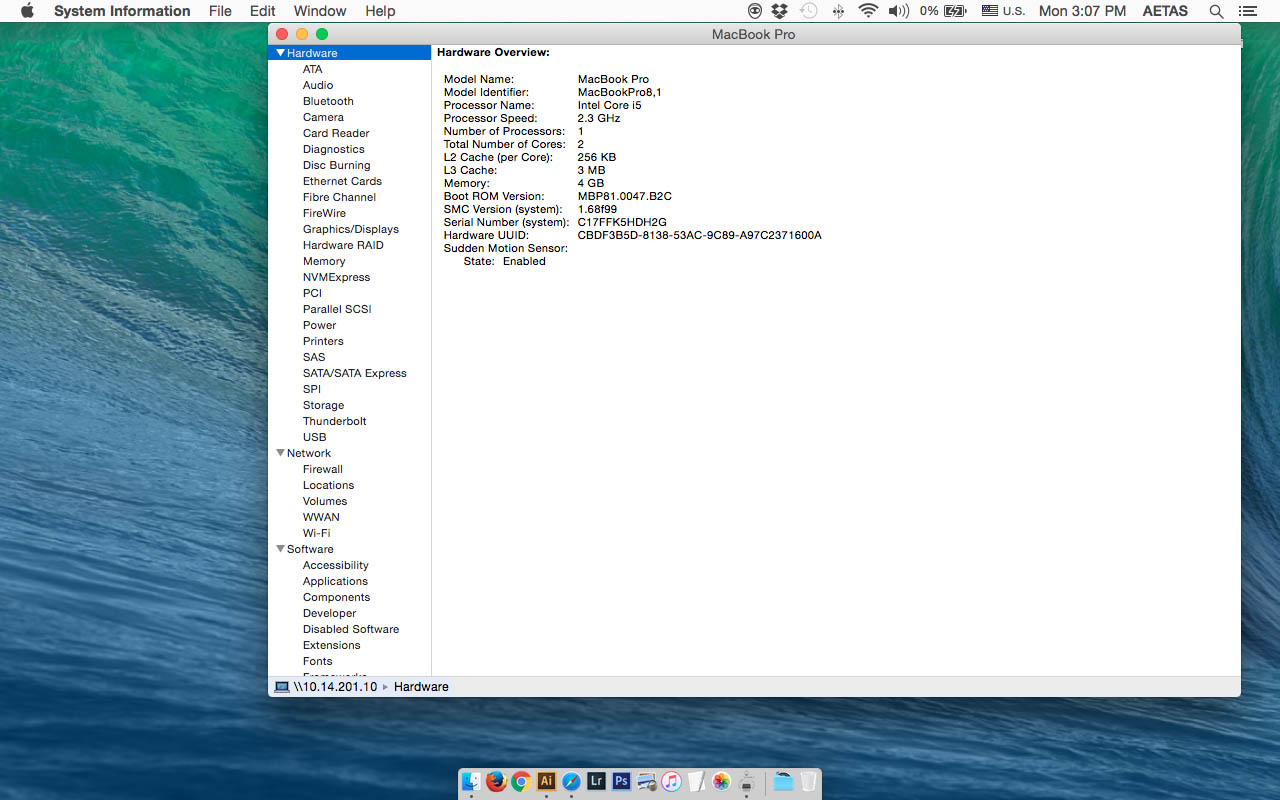The image size is (1280, 800).
Task: Click the Mon 3:07 PM clock
Action: coord(1082,11)
